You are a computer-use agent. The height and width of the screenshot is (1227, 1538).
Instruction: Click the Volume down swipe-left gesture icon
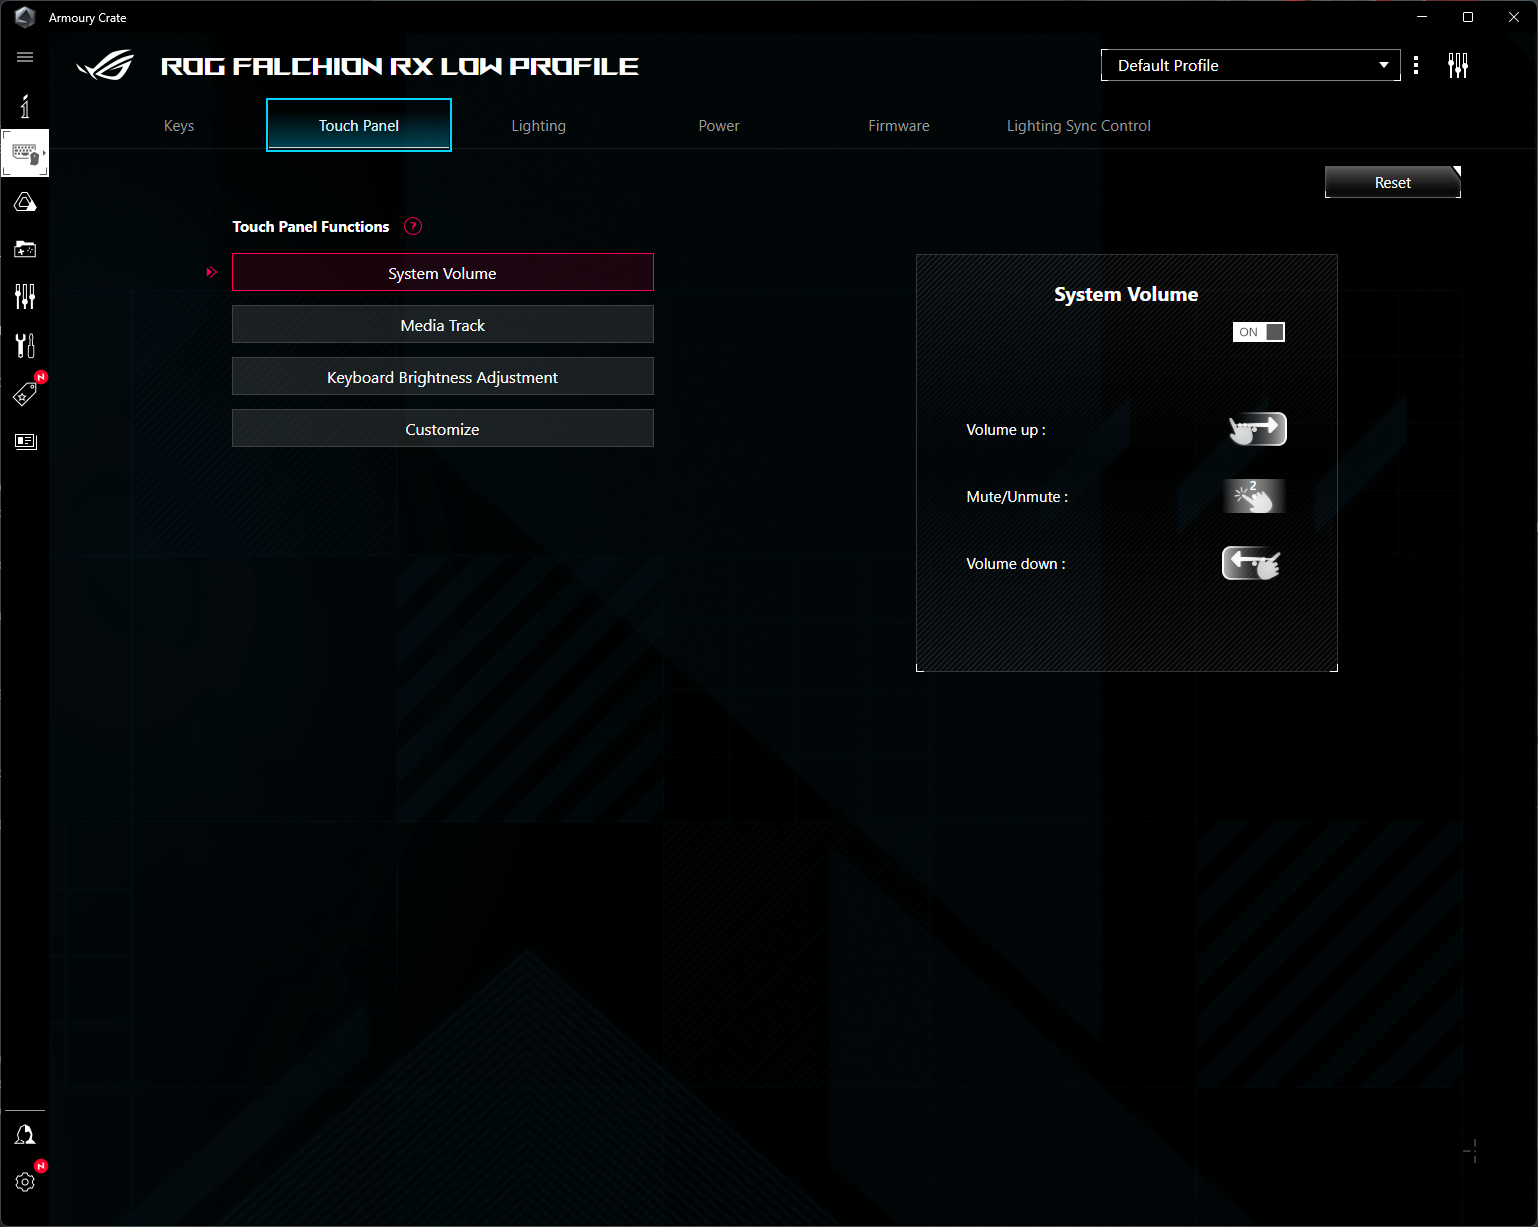1252,563
